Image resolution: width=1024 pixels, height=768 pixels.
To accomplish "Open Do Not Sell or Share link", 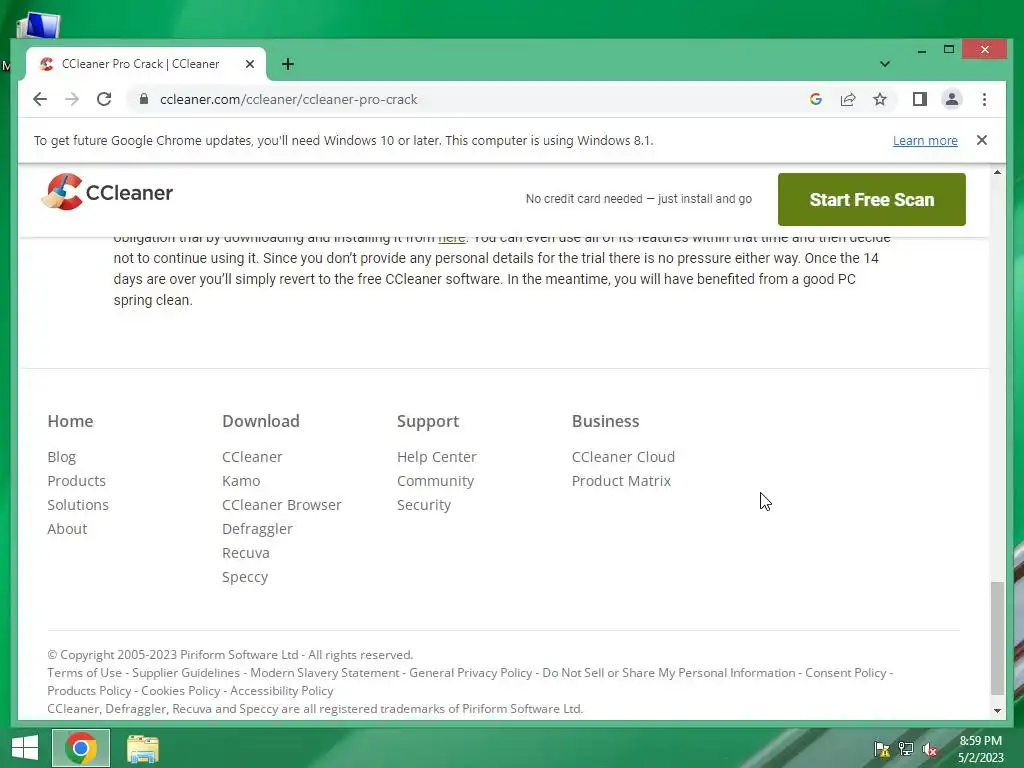I will (669, 673).
